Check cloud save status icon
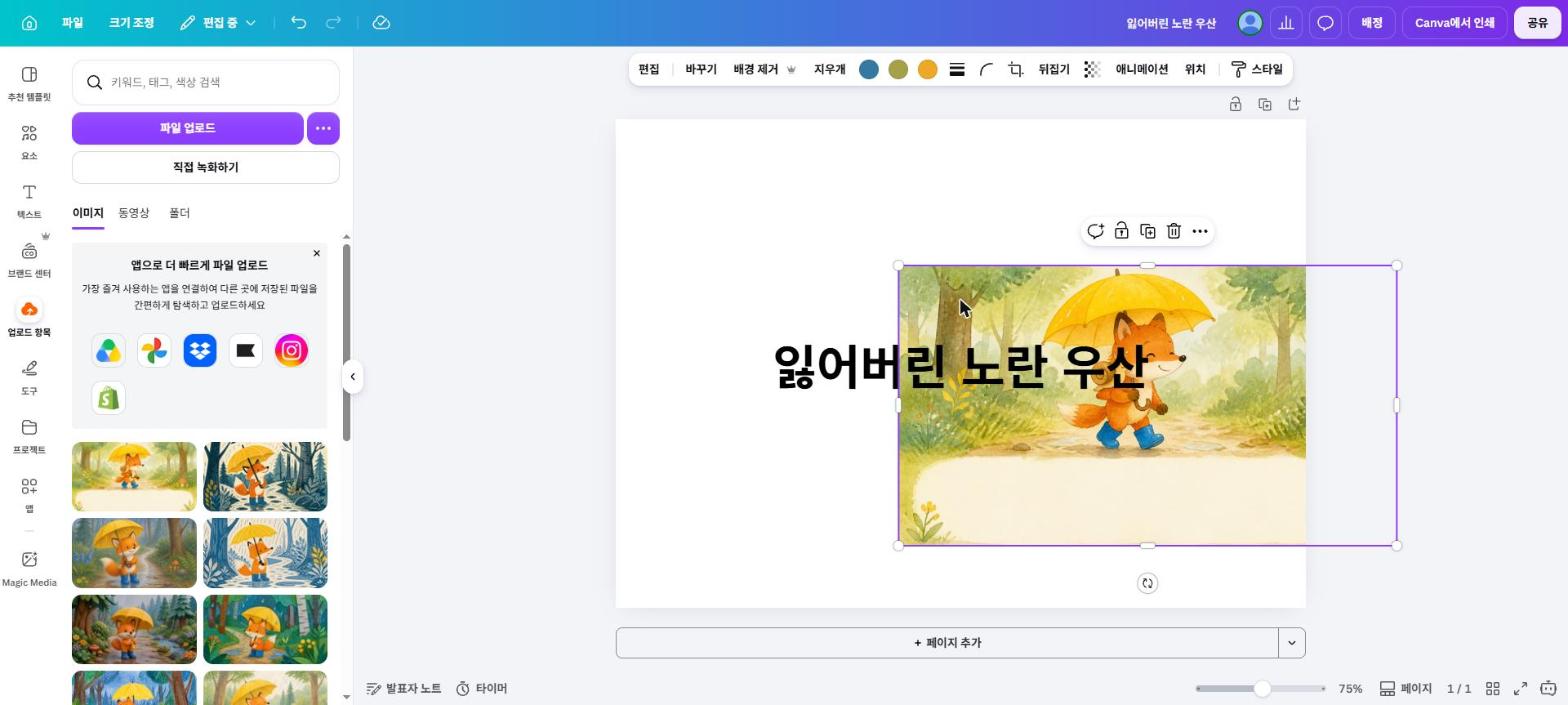The image size is (1568, 705). pyautogui.click(x=381, y=22)
